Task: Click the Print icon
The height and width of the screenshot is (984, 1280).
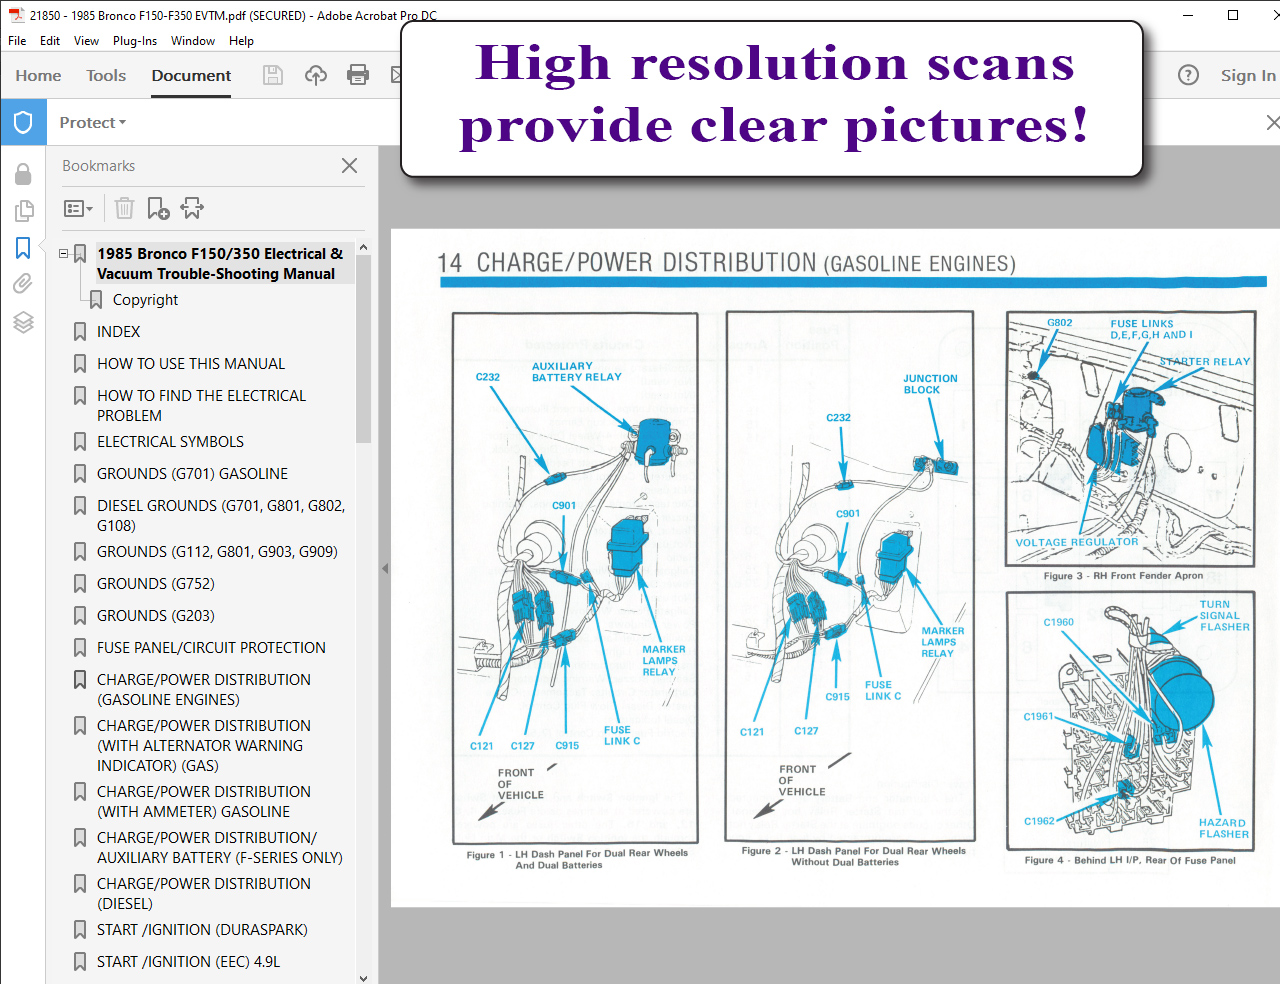Action: click(358, 75)
